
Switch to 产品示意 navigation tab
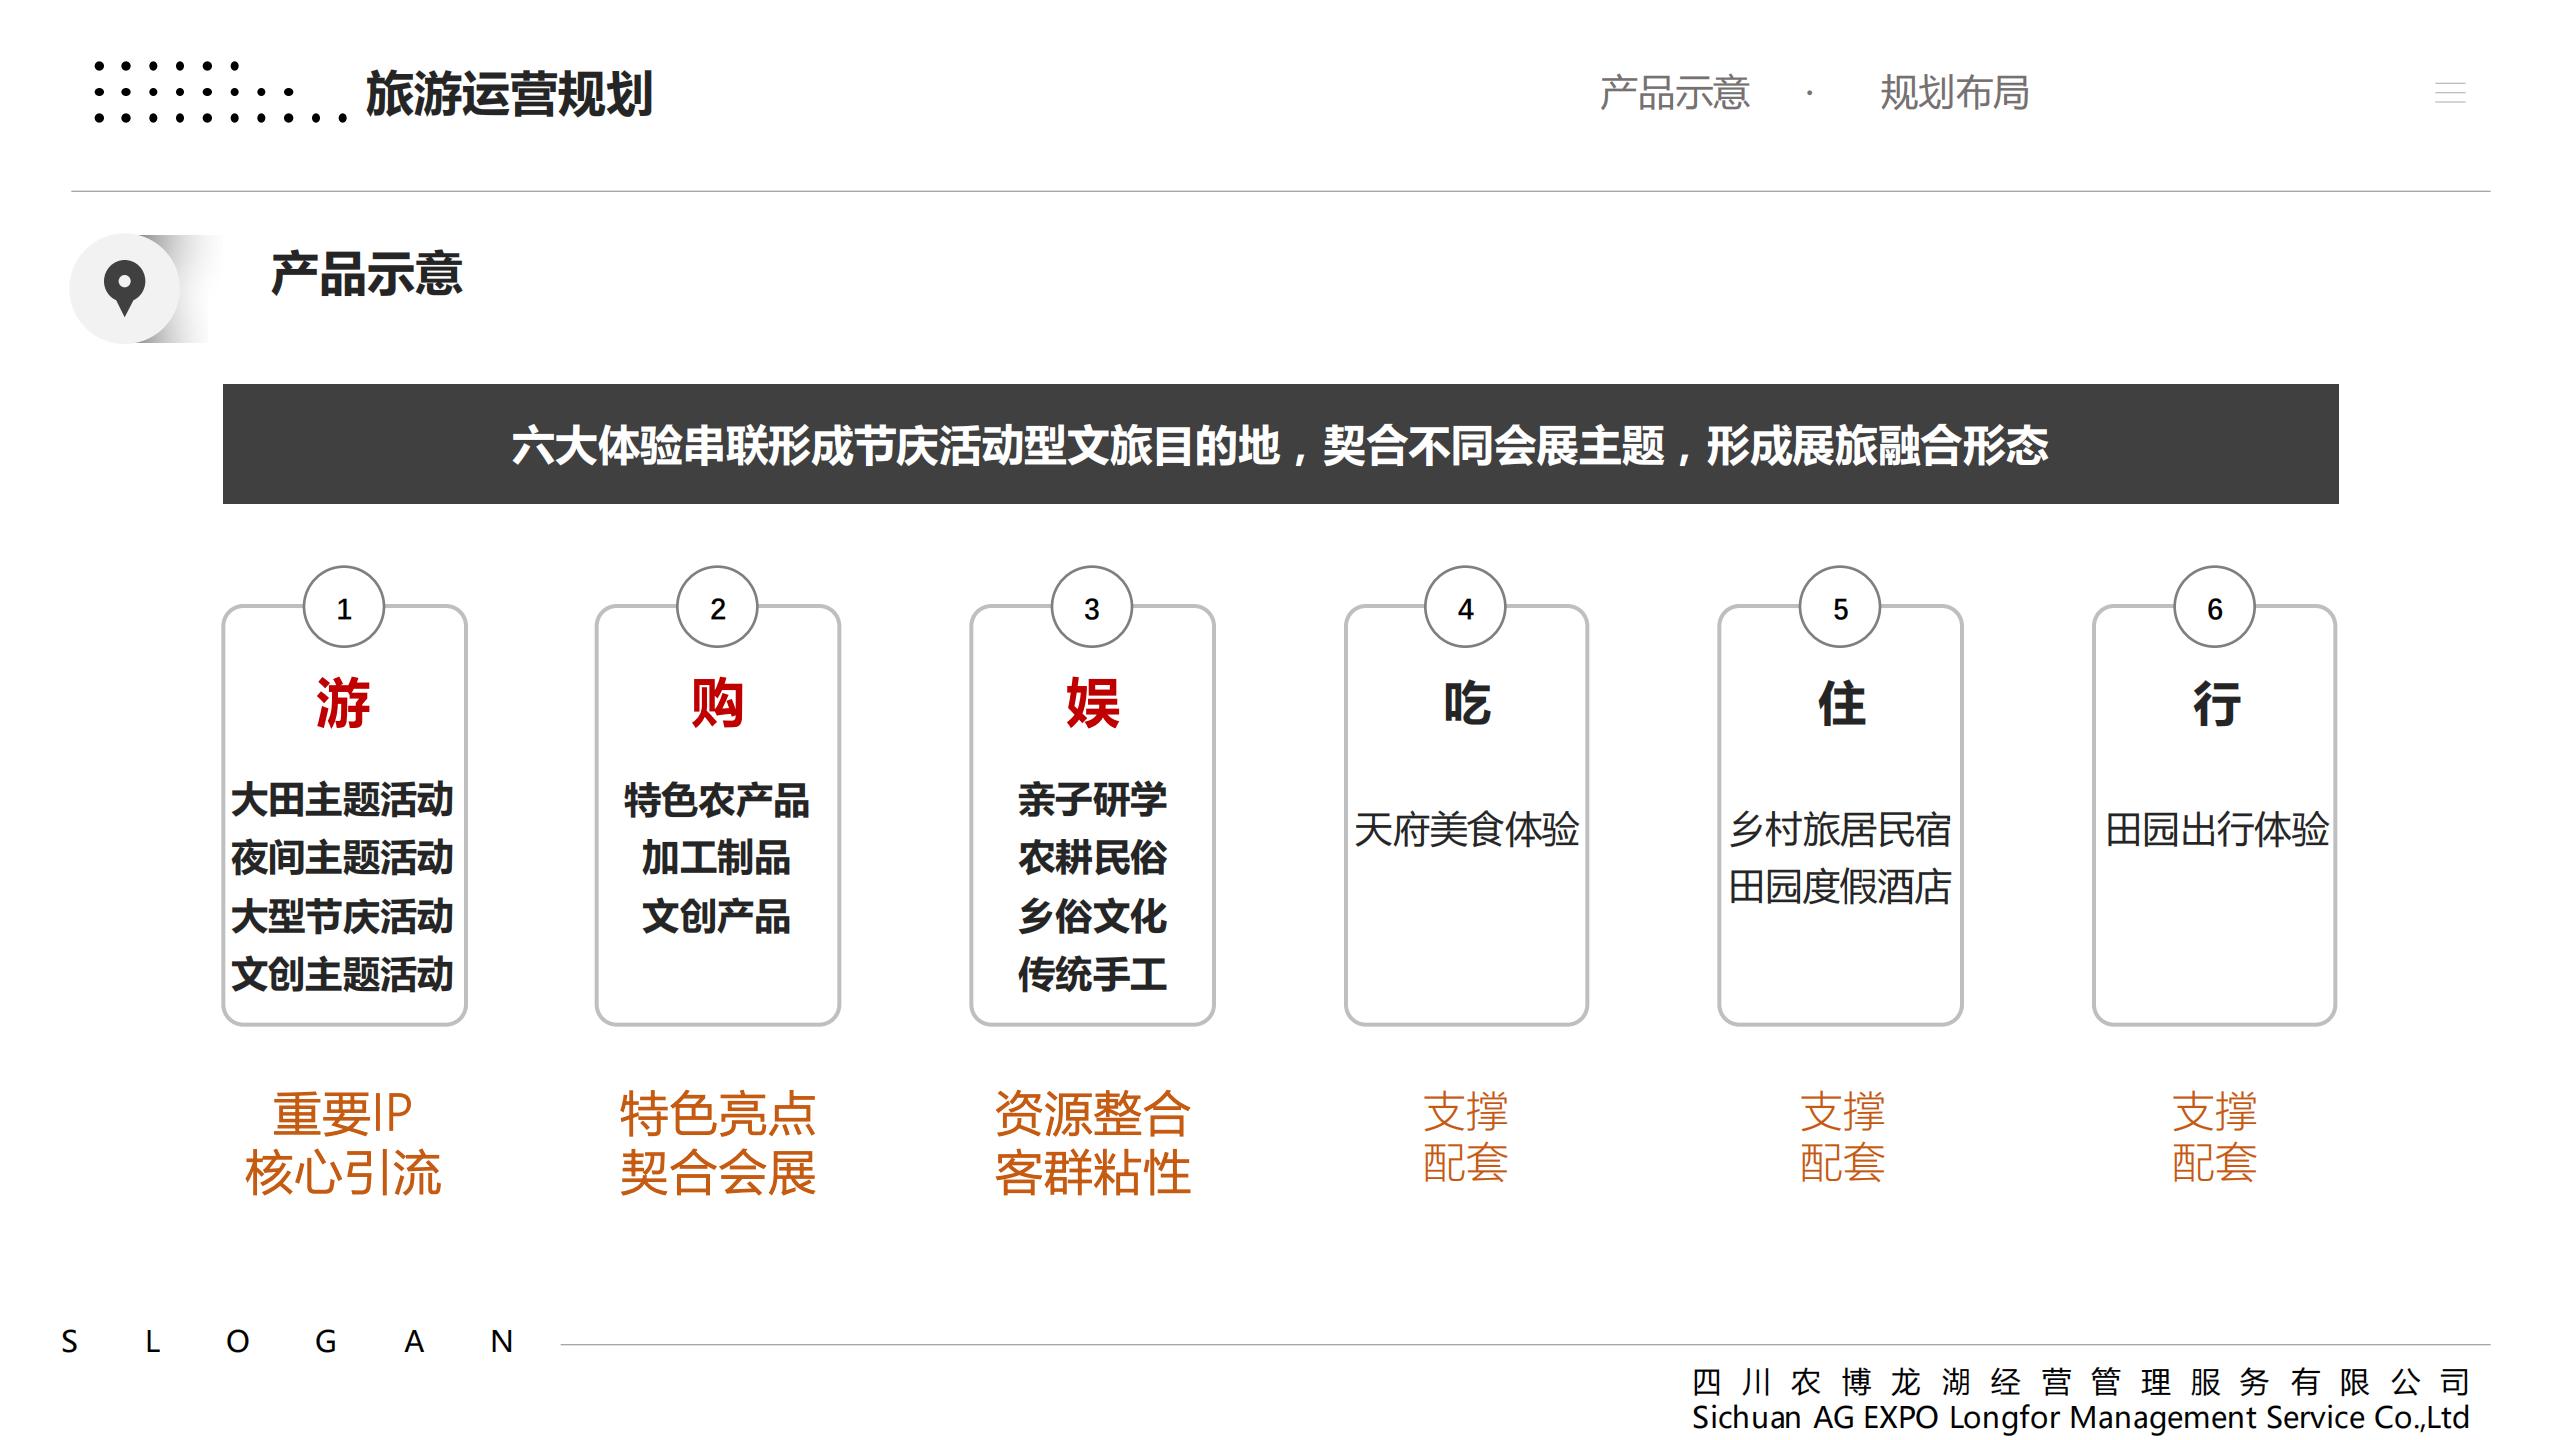(1674, 93)
